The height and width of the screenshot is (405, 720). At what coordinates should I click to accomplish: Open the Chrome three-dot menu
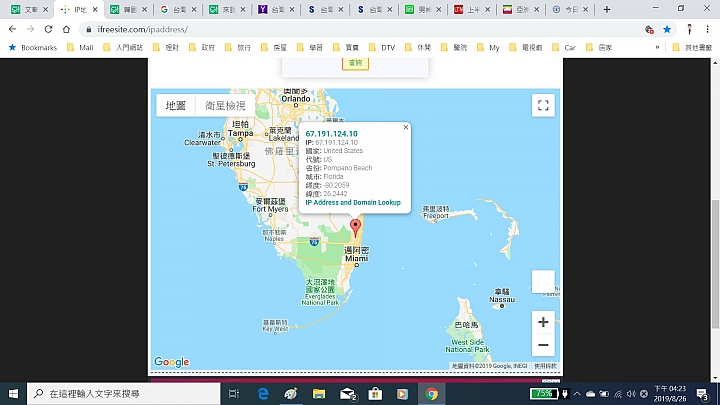coord(707,29)
